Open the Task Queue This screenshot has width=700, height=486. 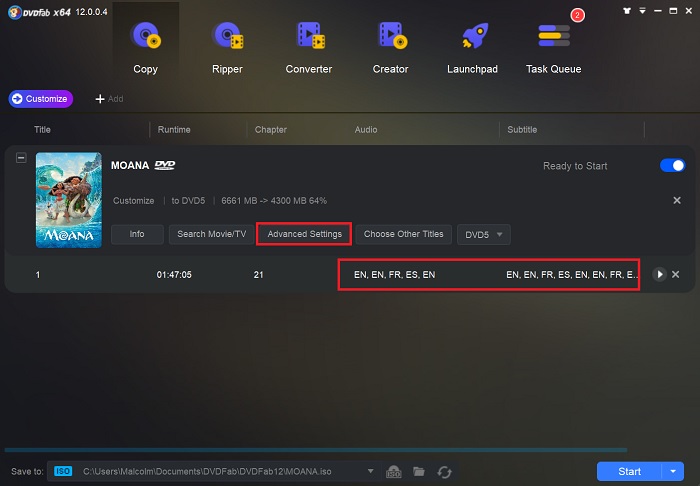click(x=554, y=47)
